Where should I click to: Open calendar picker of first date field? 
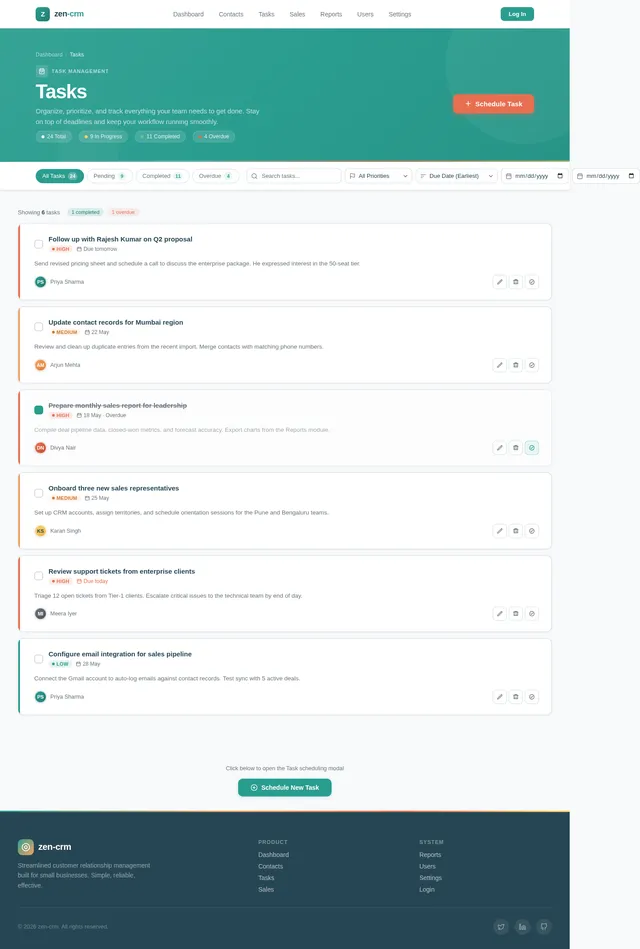[560, 176]
